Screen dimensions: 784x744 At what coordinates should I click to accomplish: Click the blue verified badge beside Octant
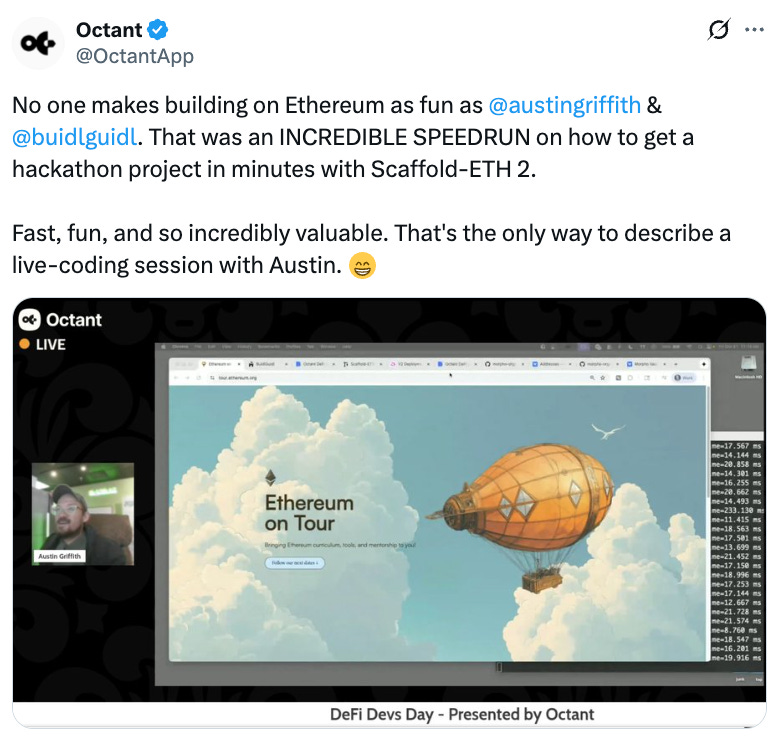pos(158,30)
